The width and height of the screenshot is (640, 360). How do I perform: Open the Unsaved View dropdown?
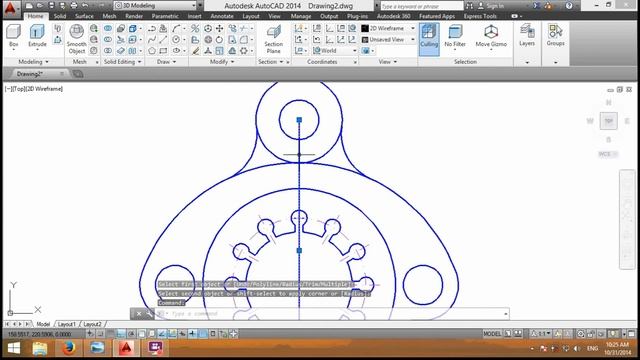[x=388, y=40]
